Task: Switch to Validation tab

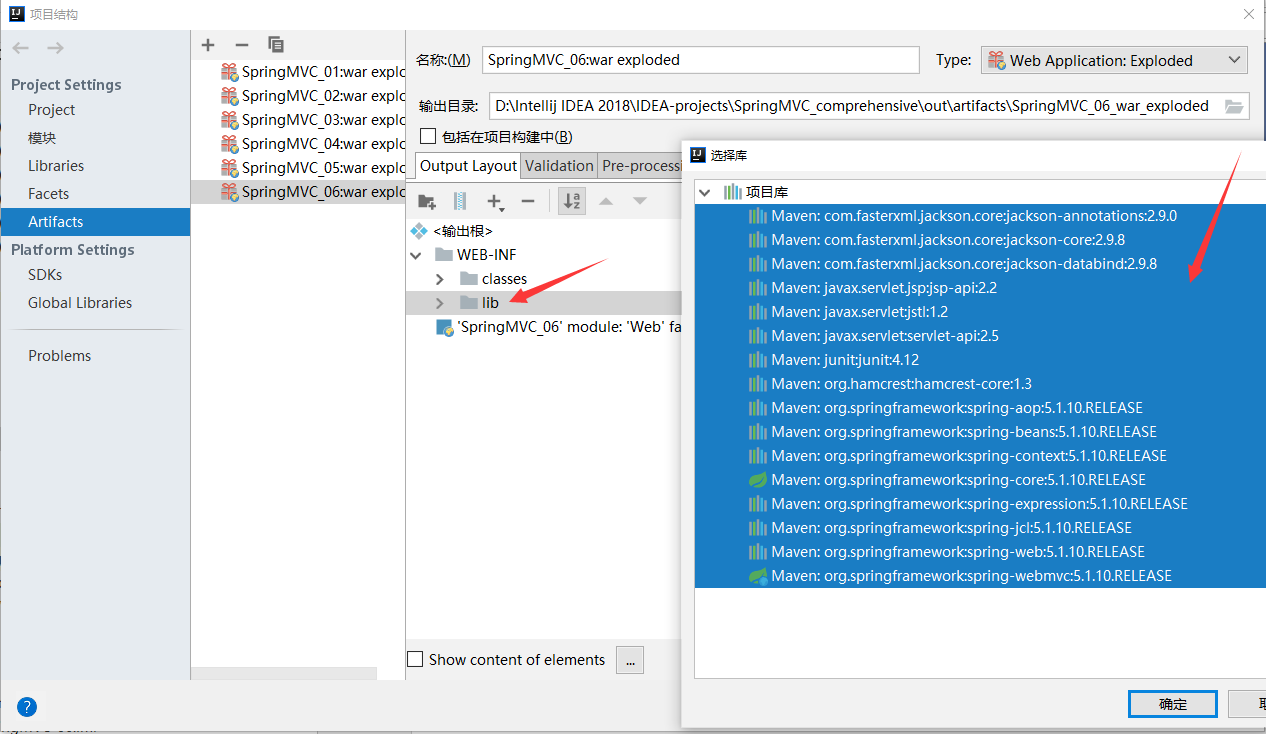Action: [x=559, y=166]
